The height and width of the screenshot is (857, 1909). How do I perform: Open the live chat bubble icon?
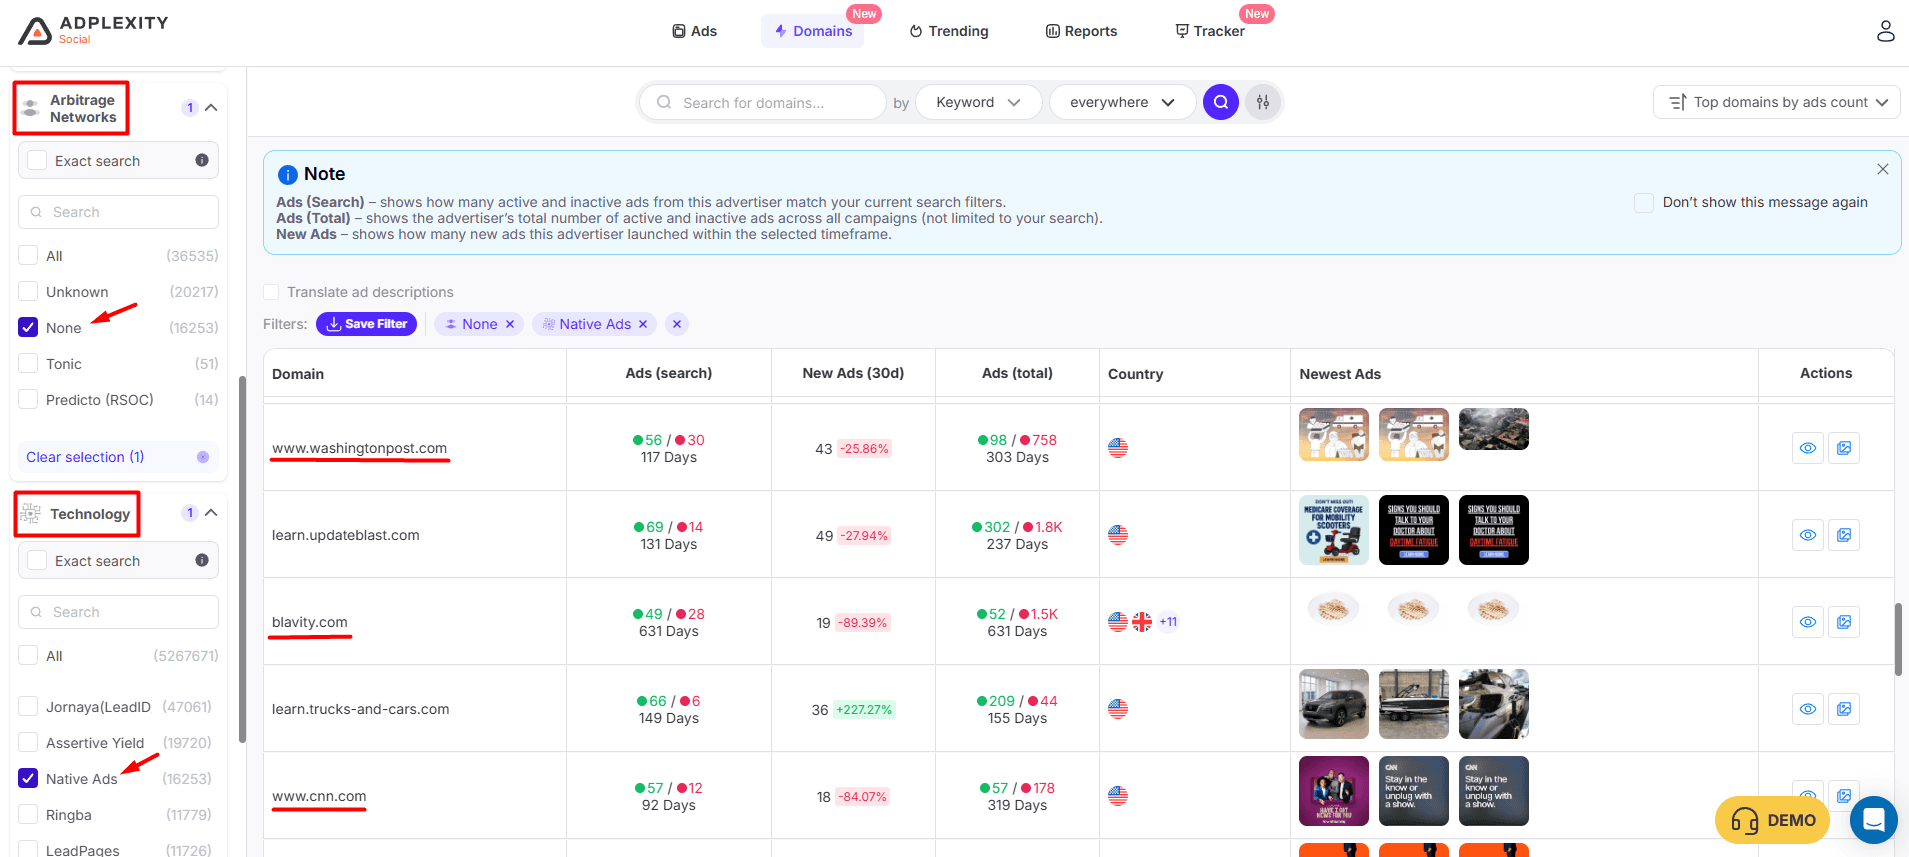pos(1874,820)
